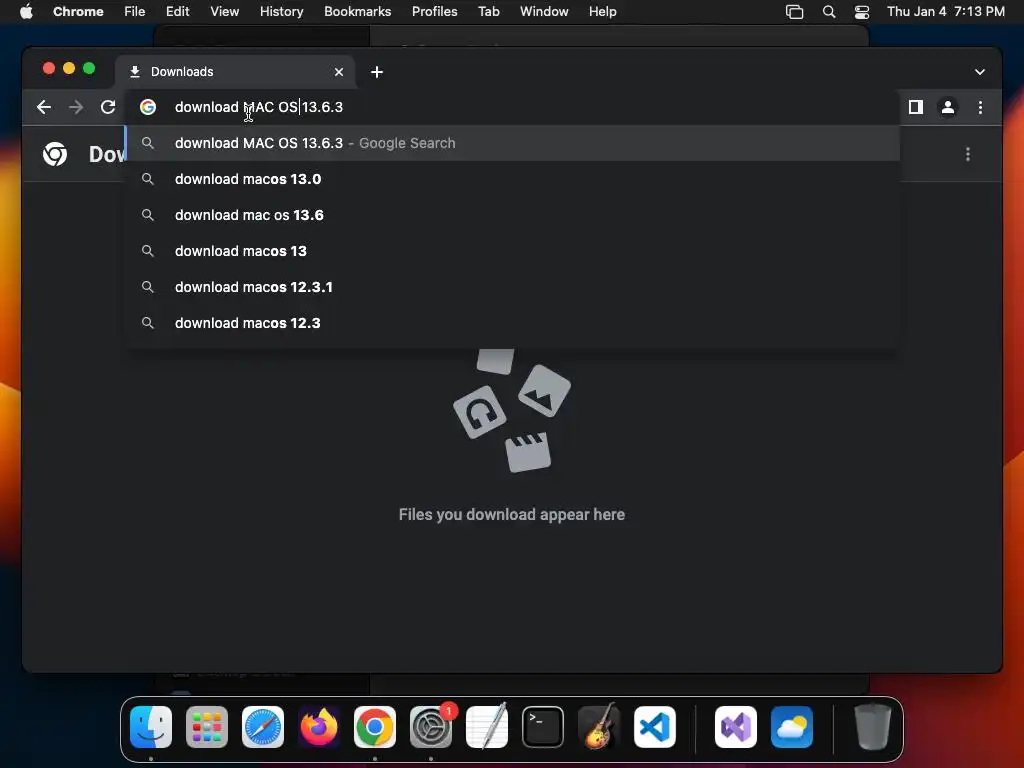Open the Downloads page more actions menu
The image size is (1024, 768).
(968, 154)
